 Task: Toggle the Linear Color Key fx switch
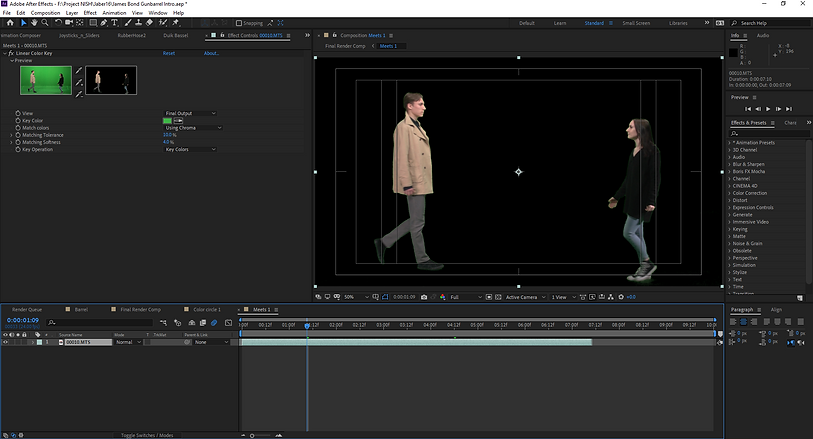(x=11, y=53)
